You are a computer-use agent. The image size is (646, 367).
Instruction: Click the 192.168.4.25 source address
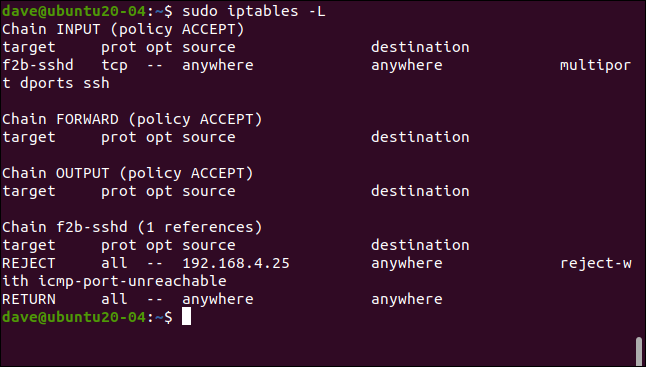(236, 263)
